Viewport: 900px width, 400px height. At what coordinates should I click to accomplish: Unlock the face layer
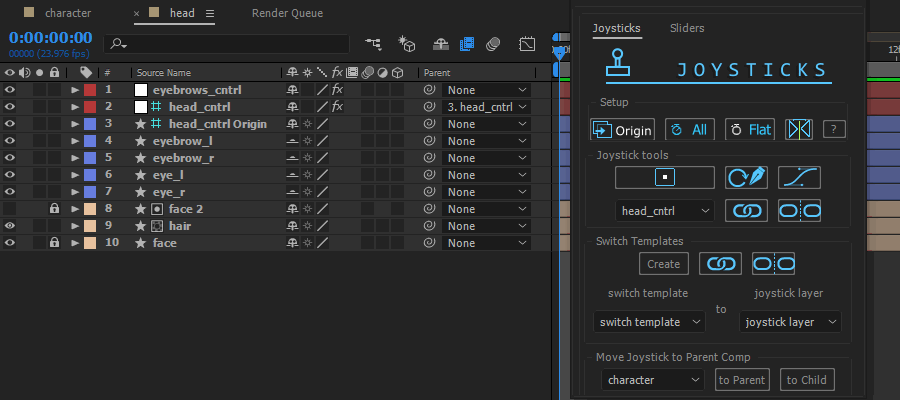(x=55, y=243)
